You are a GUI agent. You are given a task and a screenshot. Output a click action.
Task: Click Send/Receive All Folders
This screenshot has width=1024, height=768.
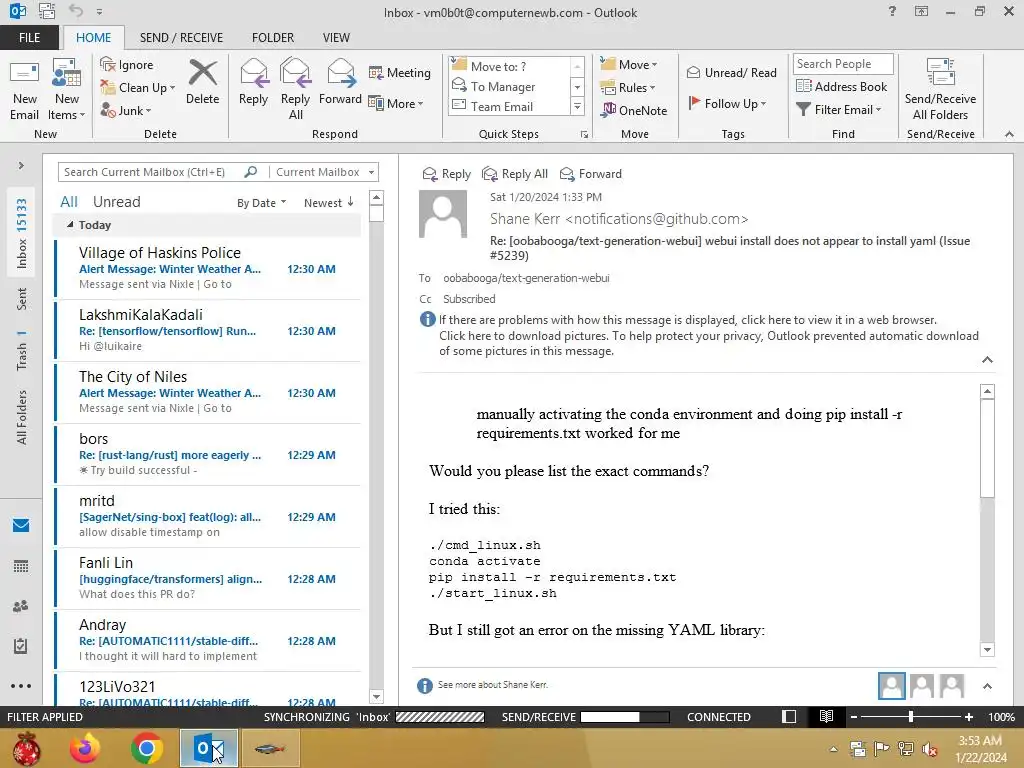940,90
